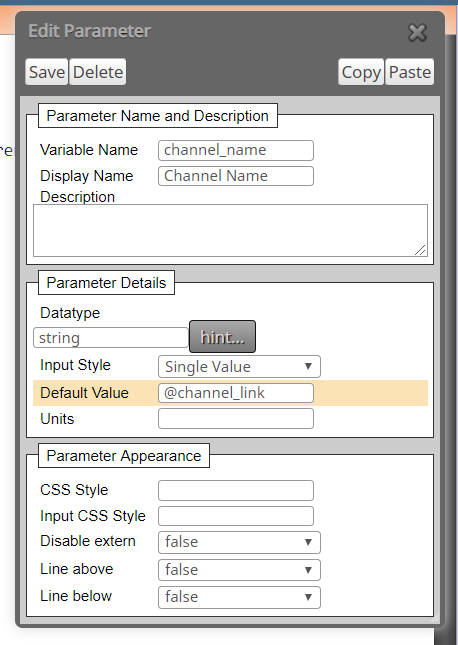Click inside the Description text area
This screenshot has height=645, width=458.
230,230
